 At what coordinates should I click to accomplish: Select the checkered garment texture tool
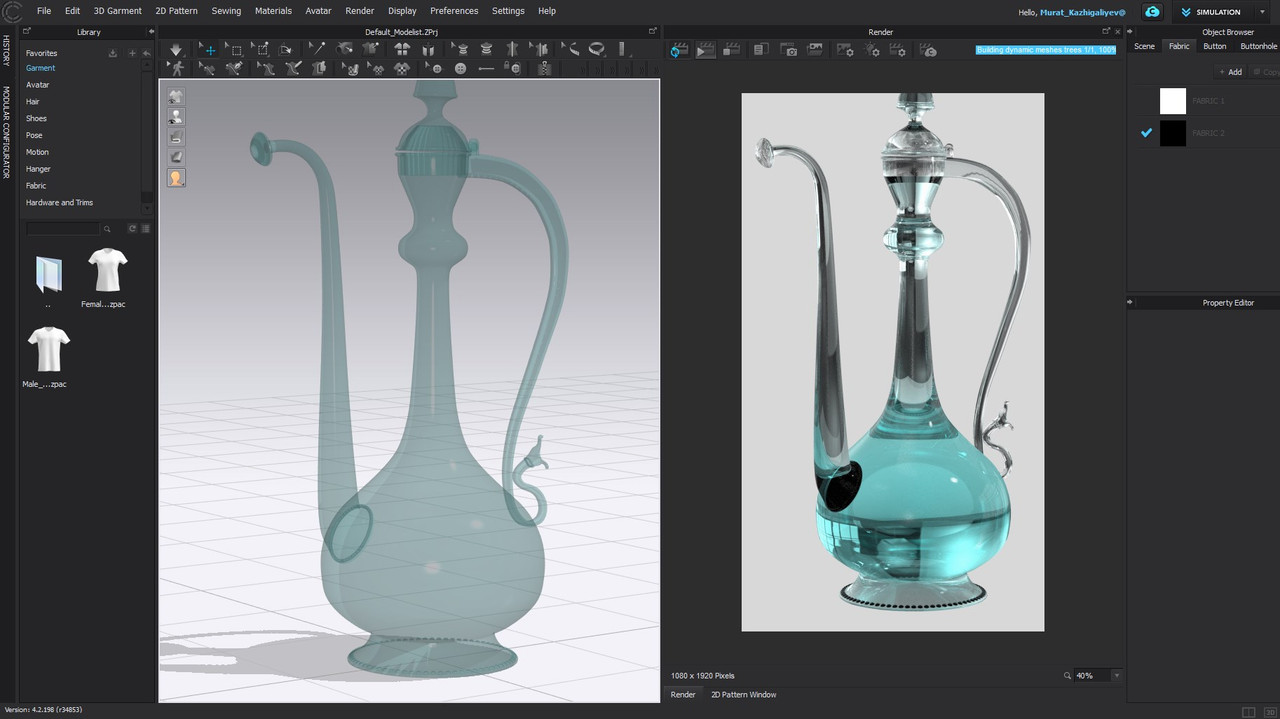coord(401,68)
